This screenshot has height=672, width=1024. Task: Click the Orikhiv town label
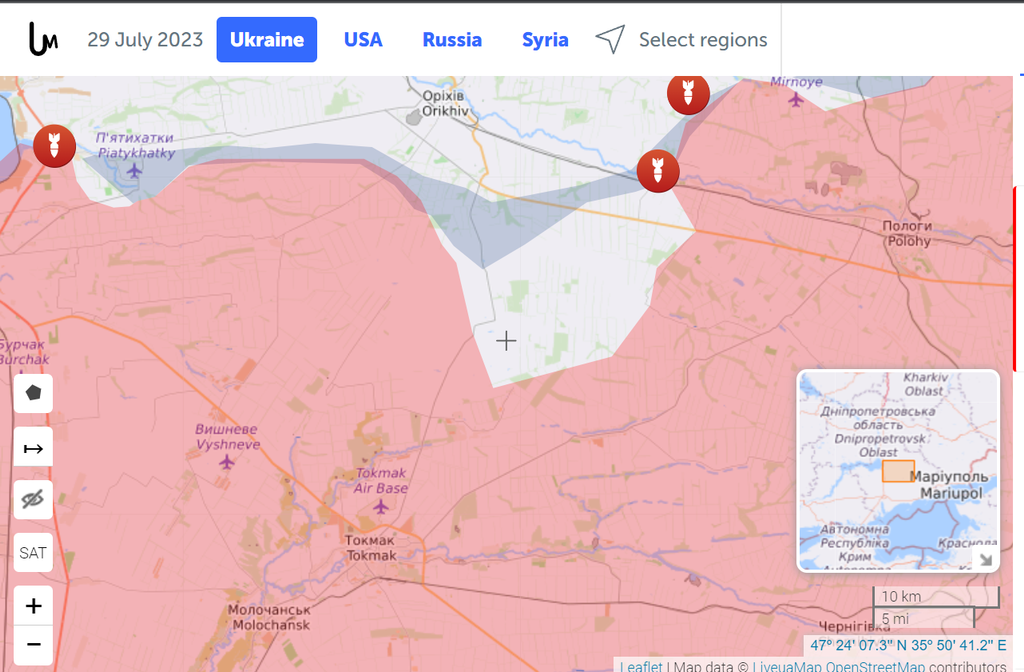(x=444, y=103)
